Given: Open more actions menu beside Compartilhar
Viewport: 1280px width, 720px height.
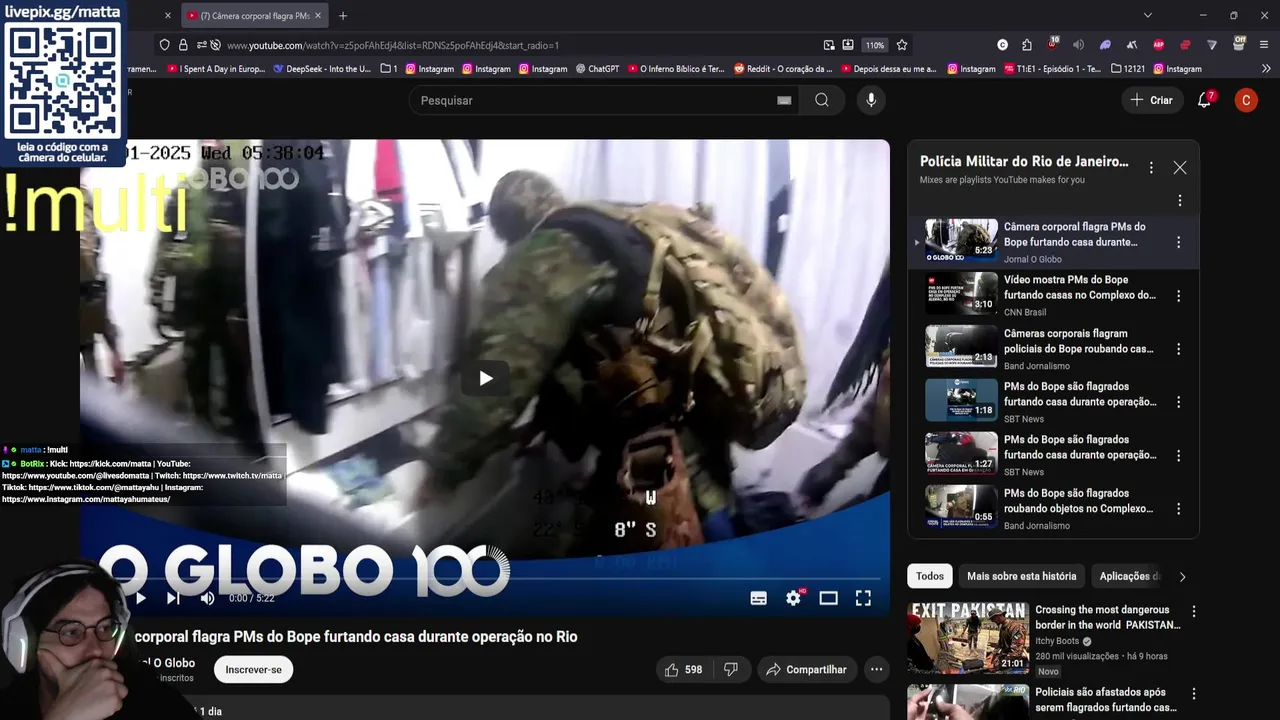Looking at the screenshot, I should (876, 670).
